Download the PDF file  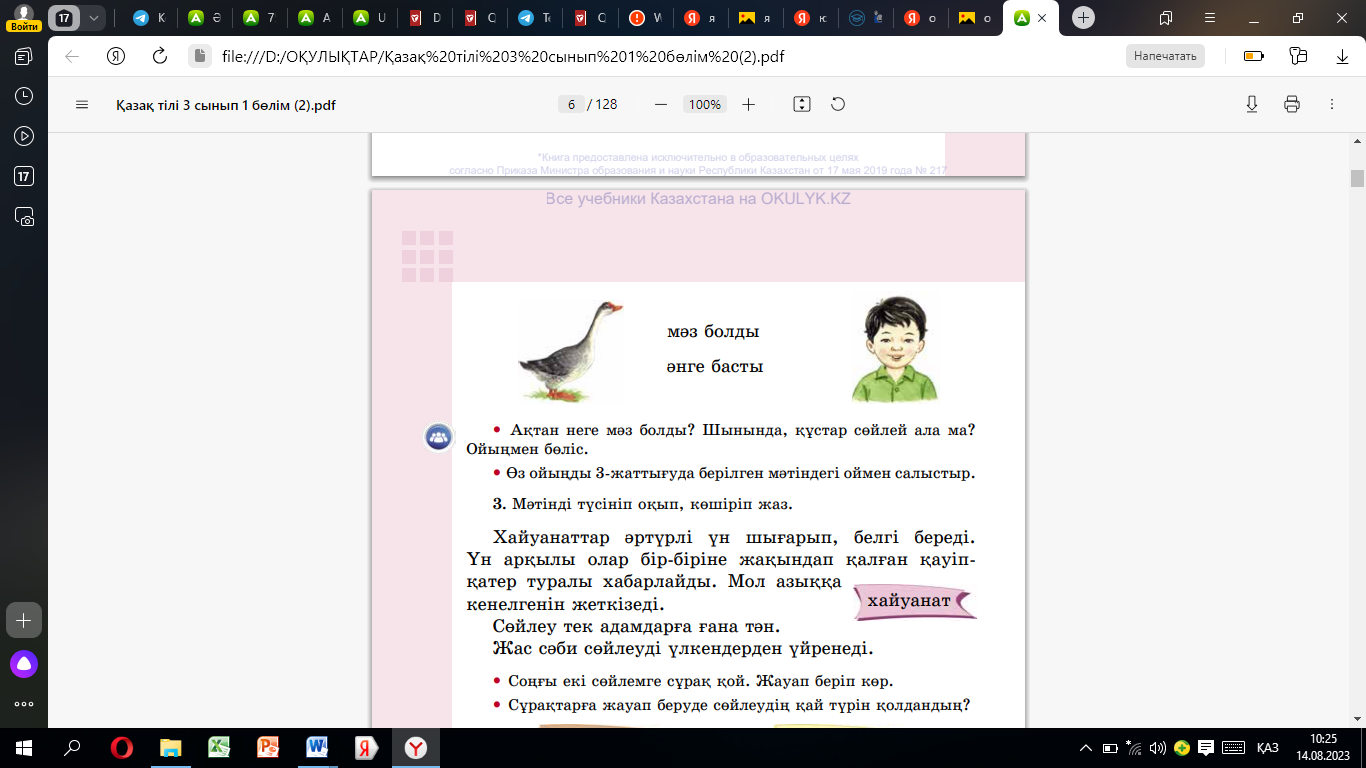tap(1252, 104)
